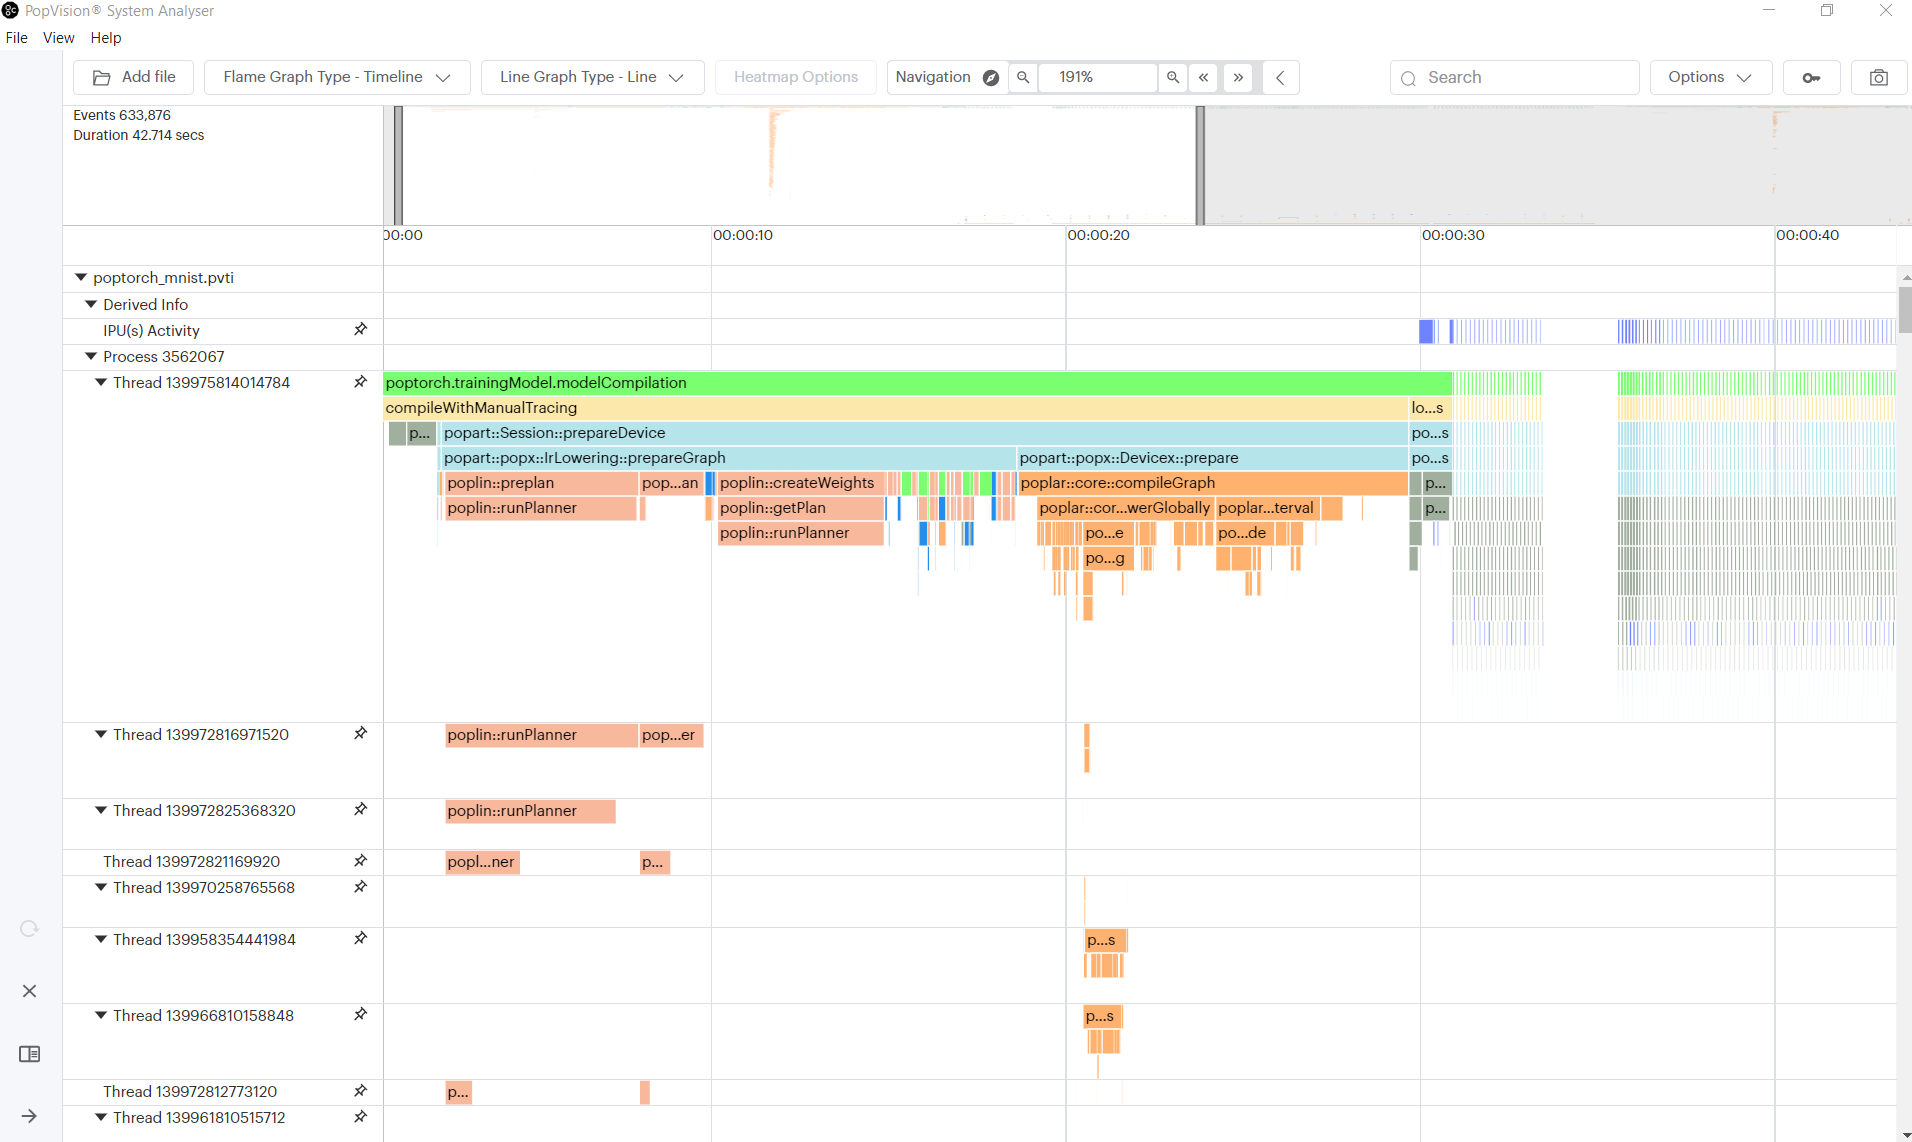Click the Add file button
The width and height of the screenshot is (1912, 1142).
tap(134, 77)
